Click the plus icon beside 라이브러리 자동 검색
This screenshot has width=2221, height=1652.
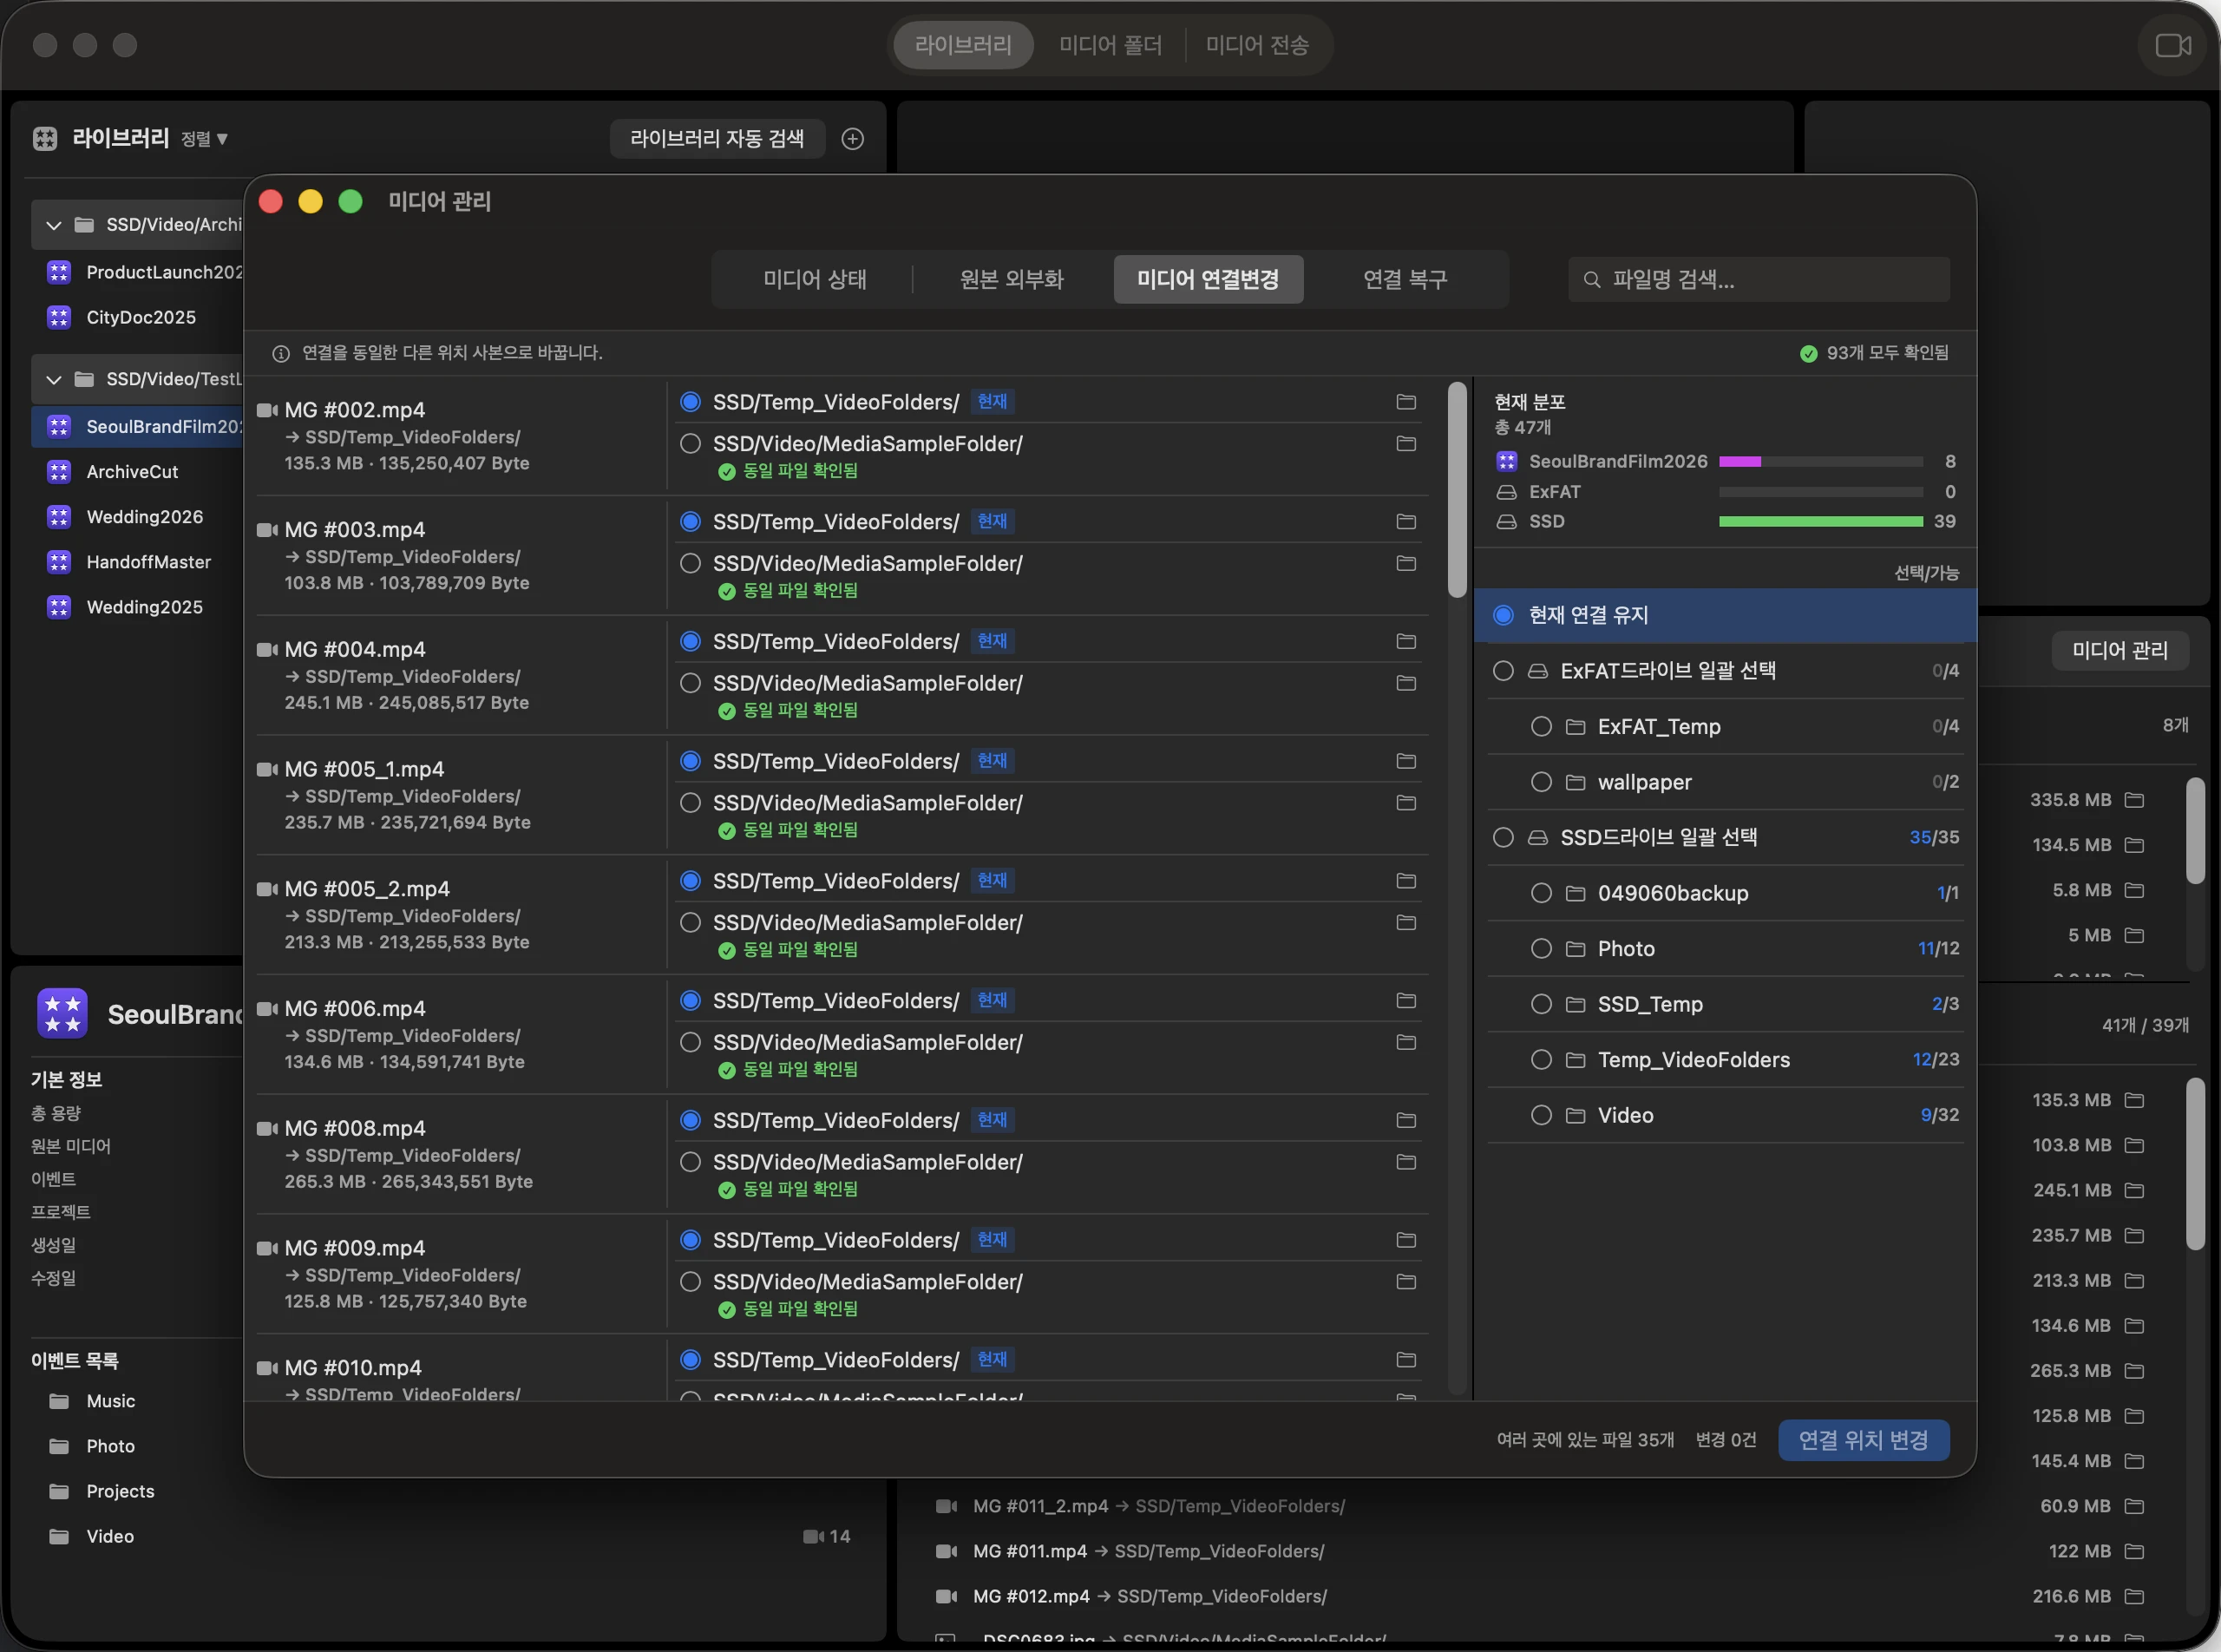[x=853, y=139]
